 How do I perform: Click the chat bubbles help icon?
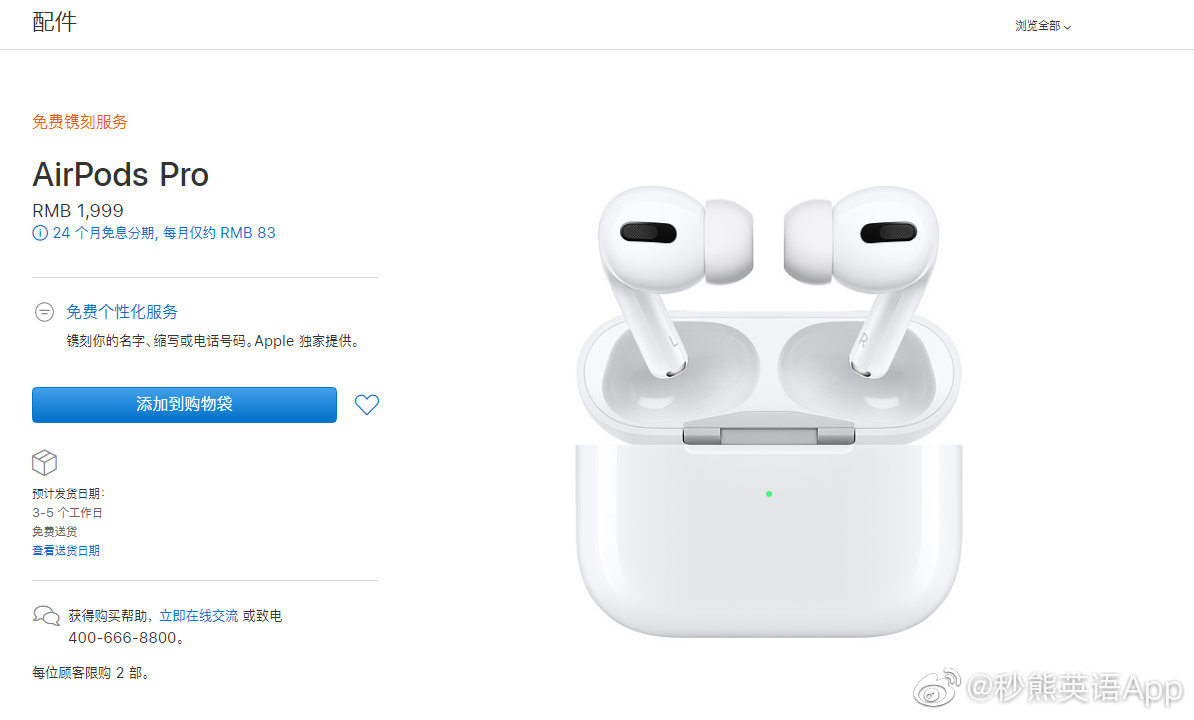coord(46,615)
